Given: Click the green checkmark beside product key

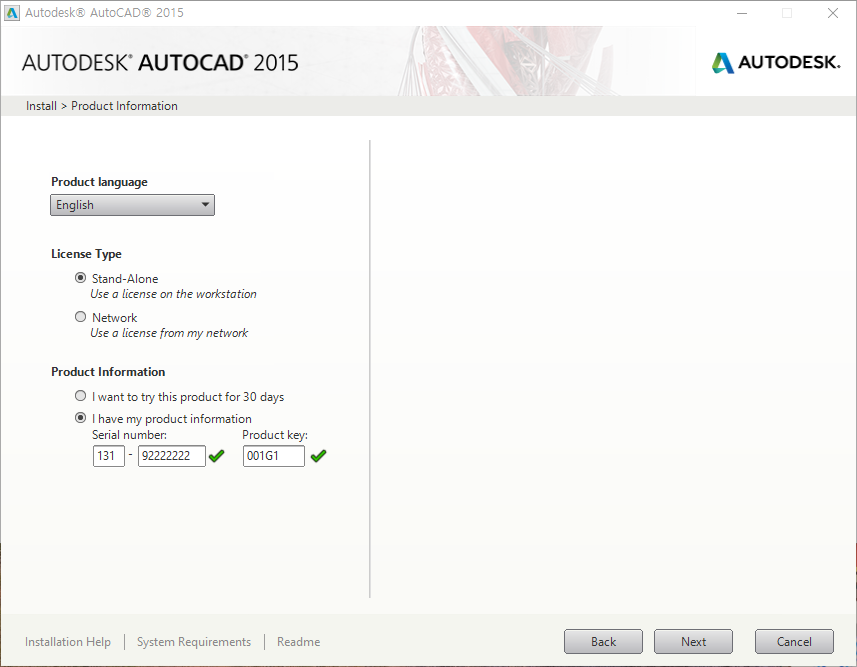Looking at the screenshot, I should (x=318, y=455).
